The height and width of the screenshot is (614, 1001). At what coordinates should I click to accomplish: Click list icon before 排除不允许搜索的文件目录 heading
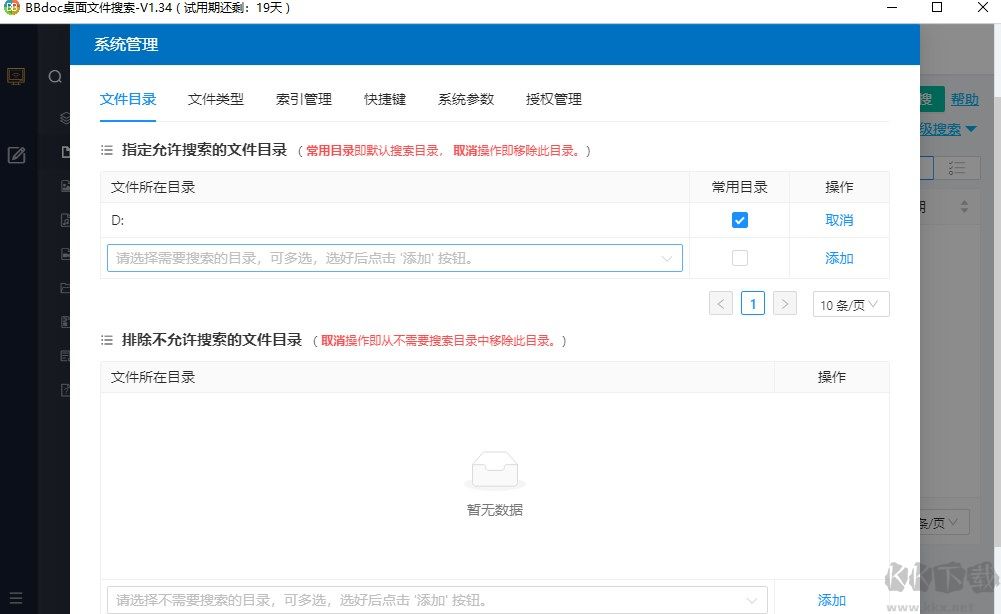point(106,339)
